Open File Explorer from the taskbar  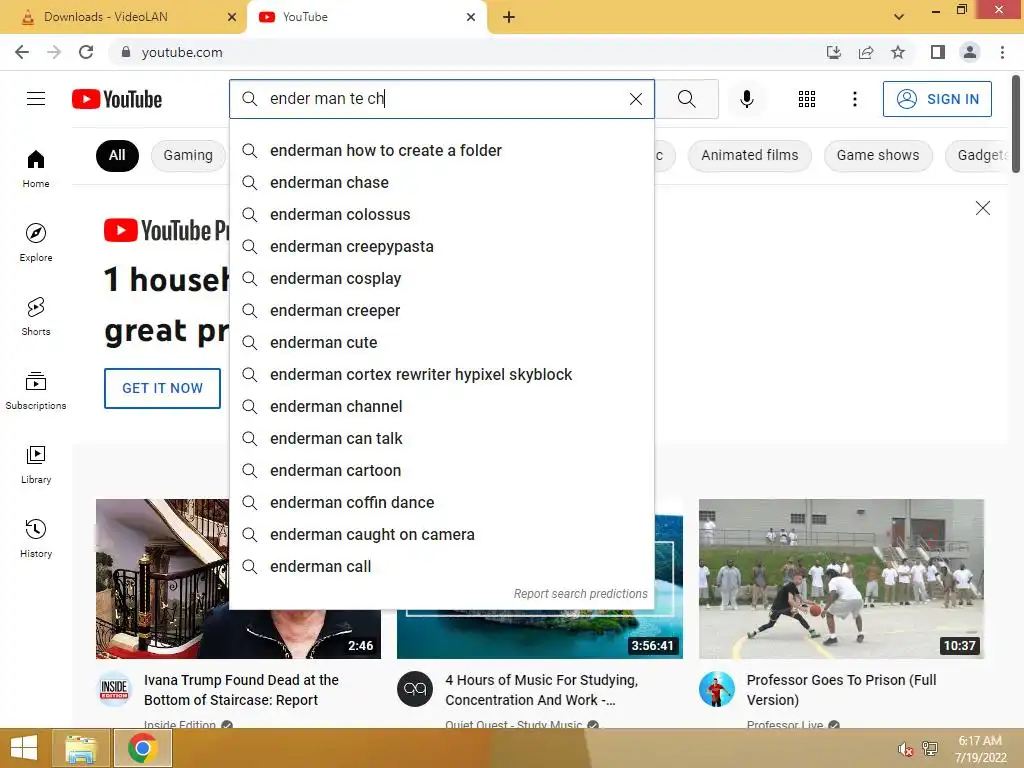(x=81, y=748)
